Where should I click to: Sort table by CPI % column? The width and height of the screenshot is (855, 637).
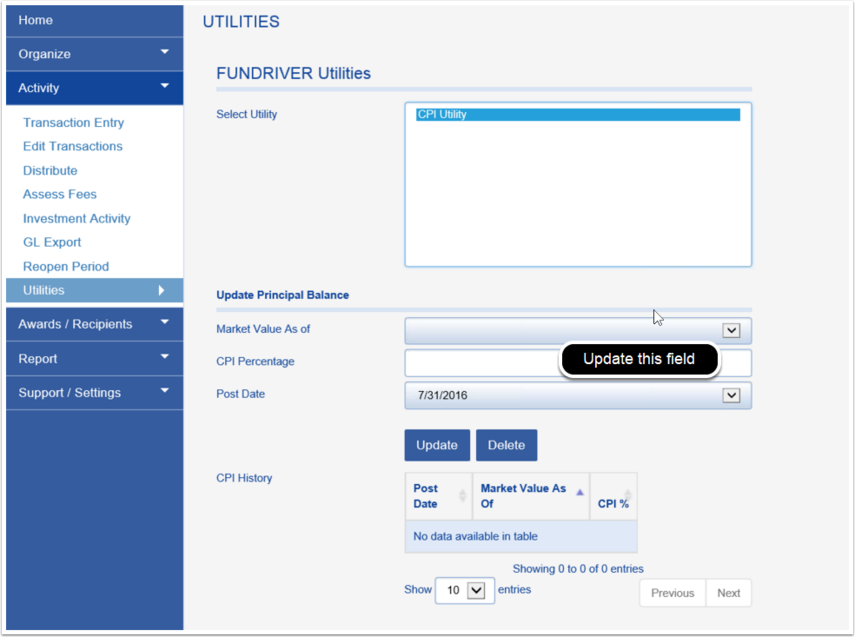pyautogui.click(x=613, y=496)
